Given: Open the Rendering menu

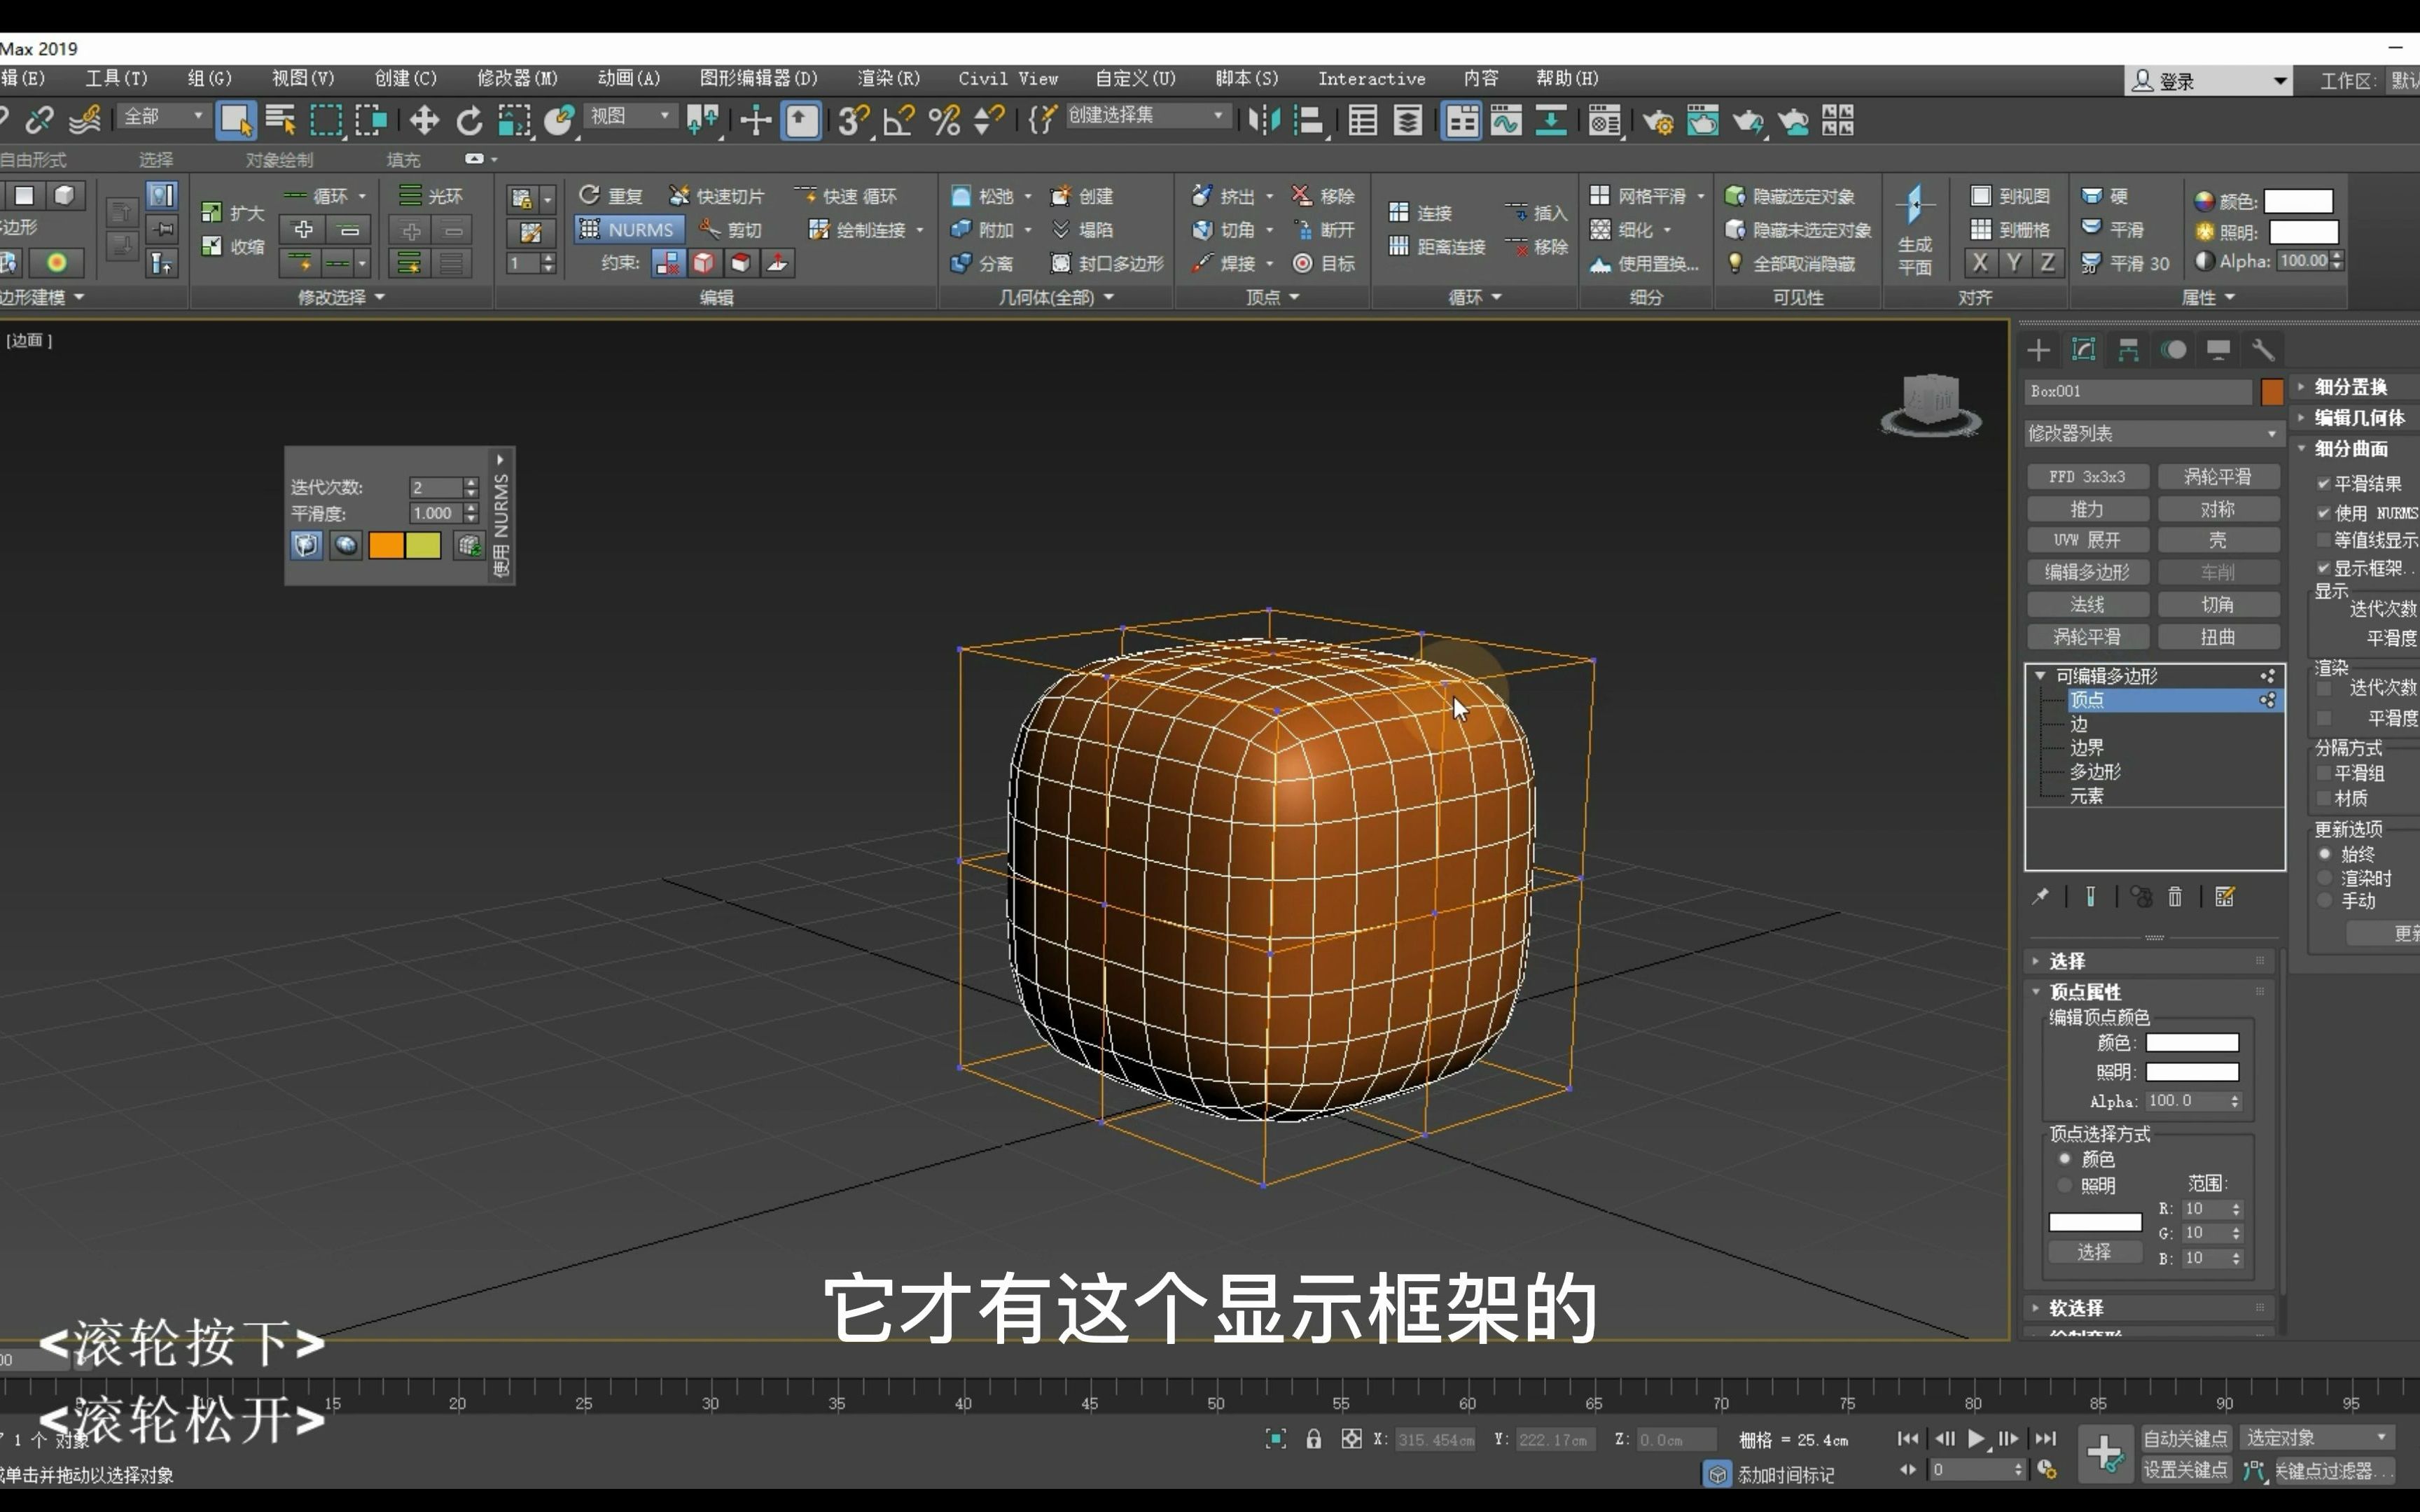Looking at the screenshot, I should [887, 78].
